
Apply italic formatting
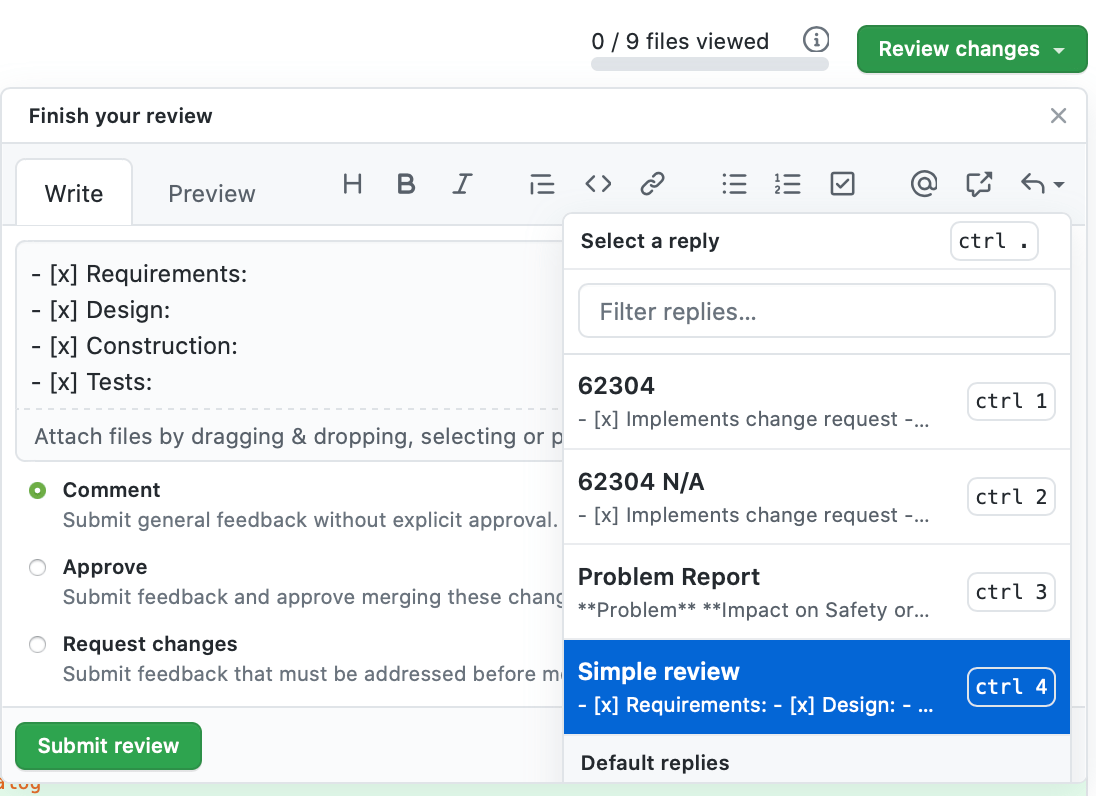coord(461,184)
